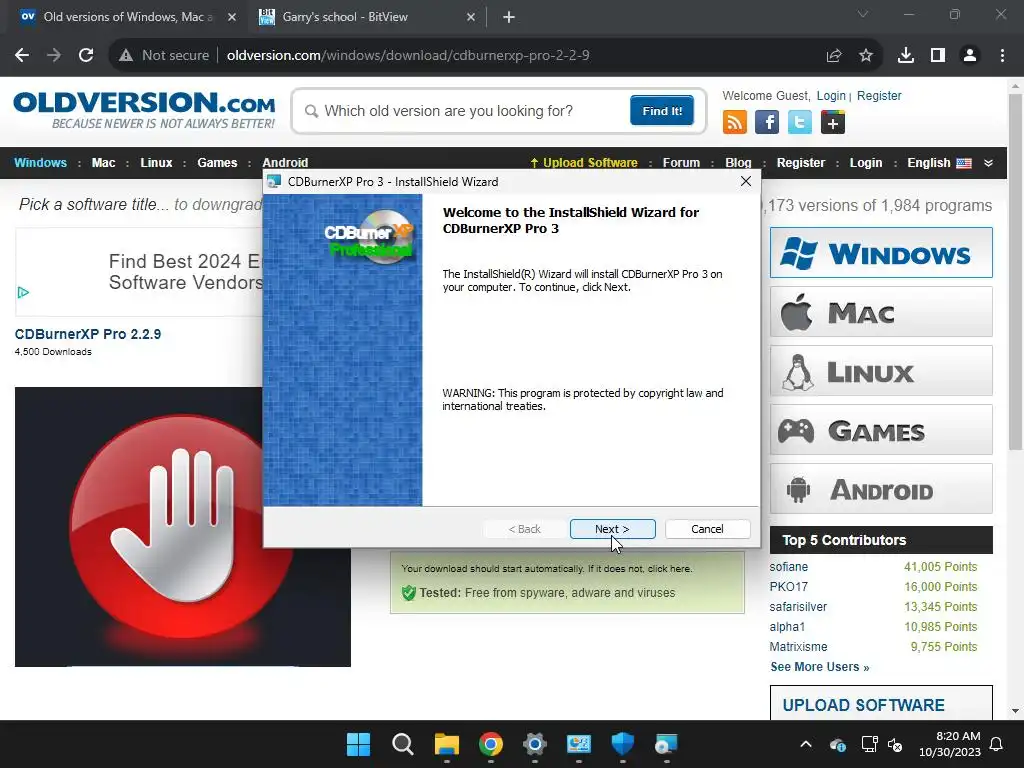
Task: Open the Windows Start menu
Action: point(358,744)
